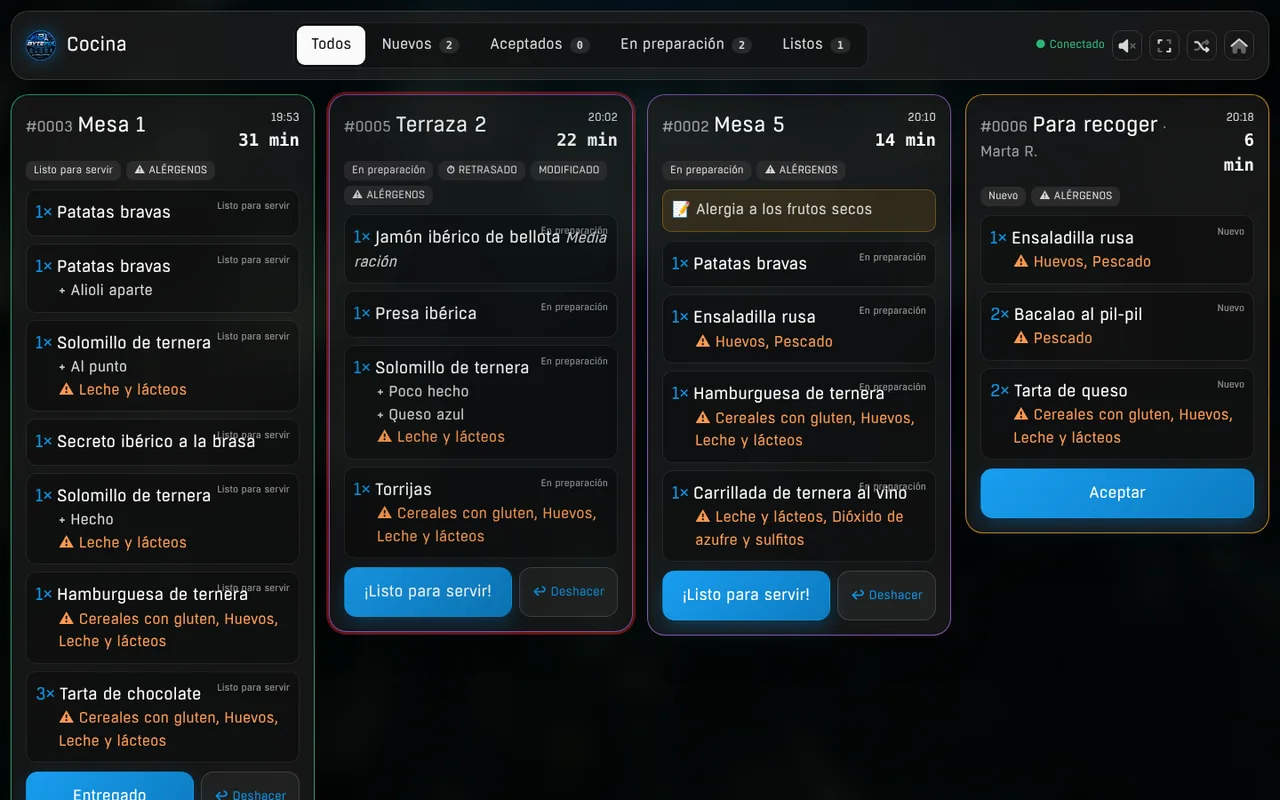Click the MODIFICADO badge on Terraza 2

pos(569,170)
